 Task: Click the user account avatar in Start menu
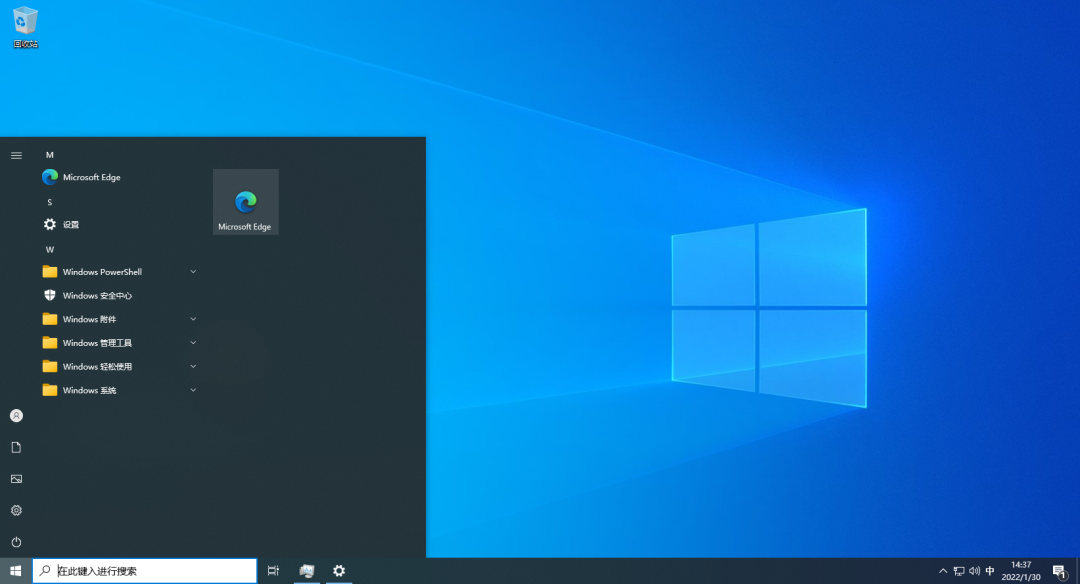16,415
